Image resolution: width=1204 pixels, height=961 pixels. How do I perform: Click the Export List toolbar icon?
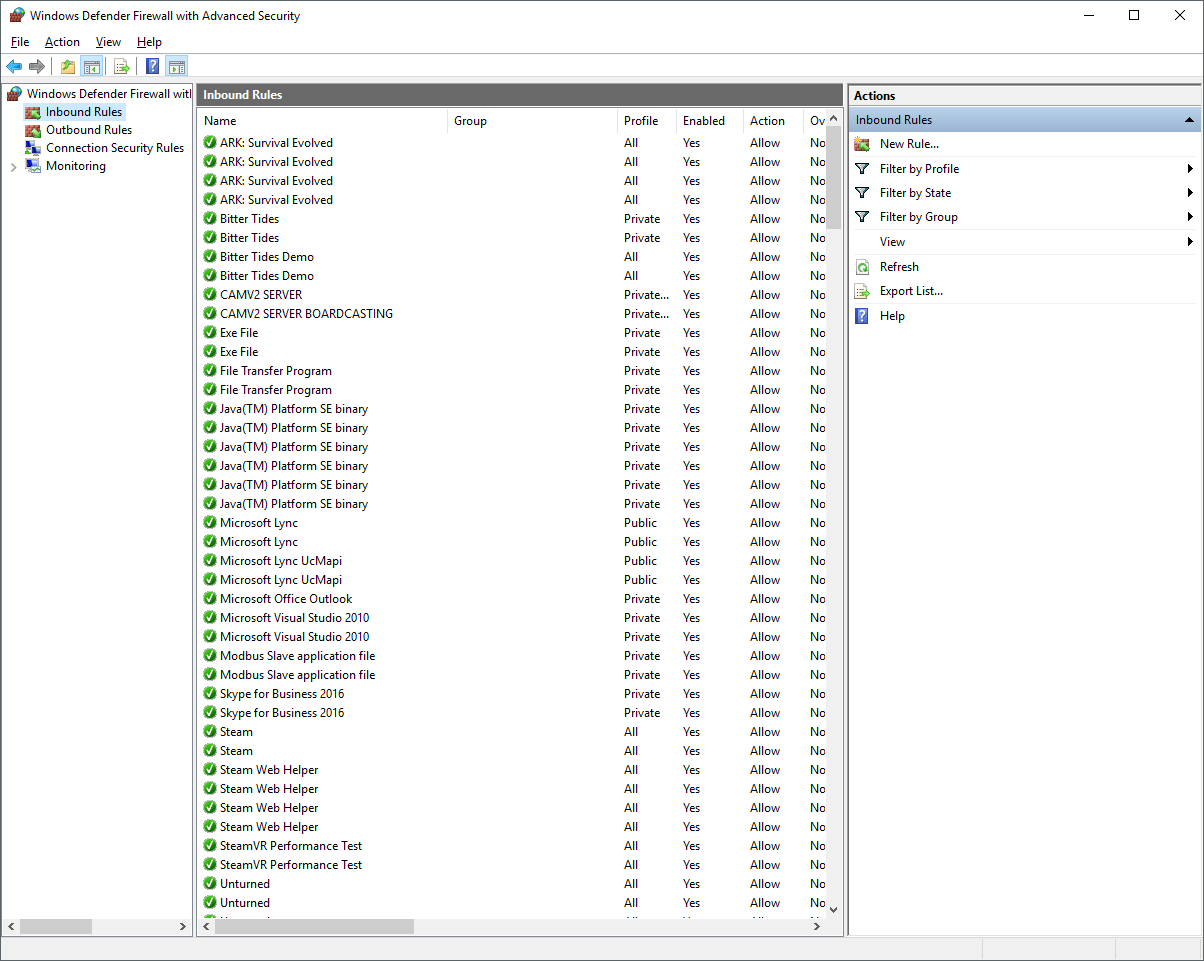tap(121, 67)
